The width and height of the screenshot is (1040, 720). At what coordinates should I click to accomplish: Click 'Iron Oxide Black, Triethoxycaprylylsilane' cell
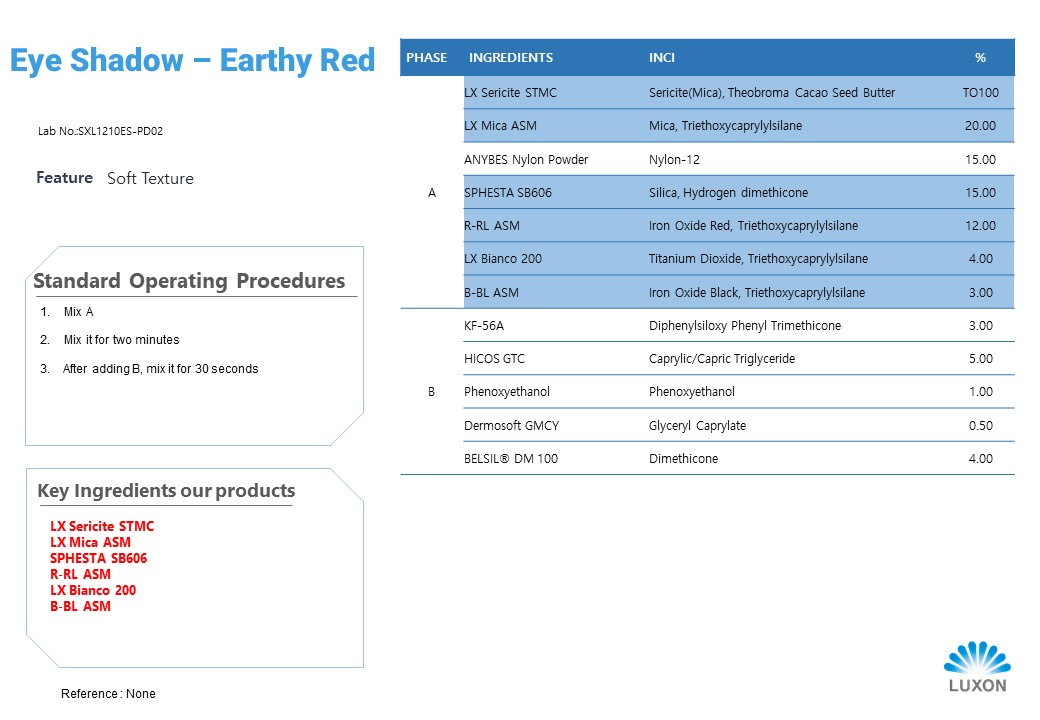coord(756,293)
